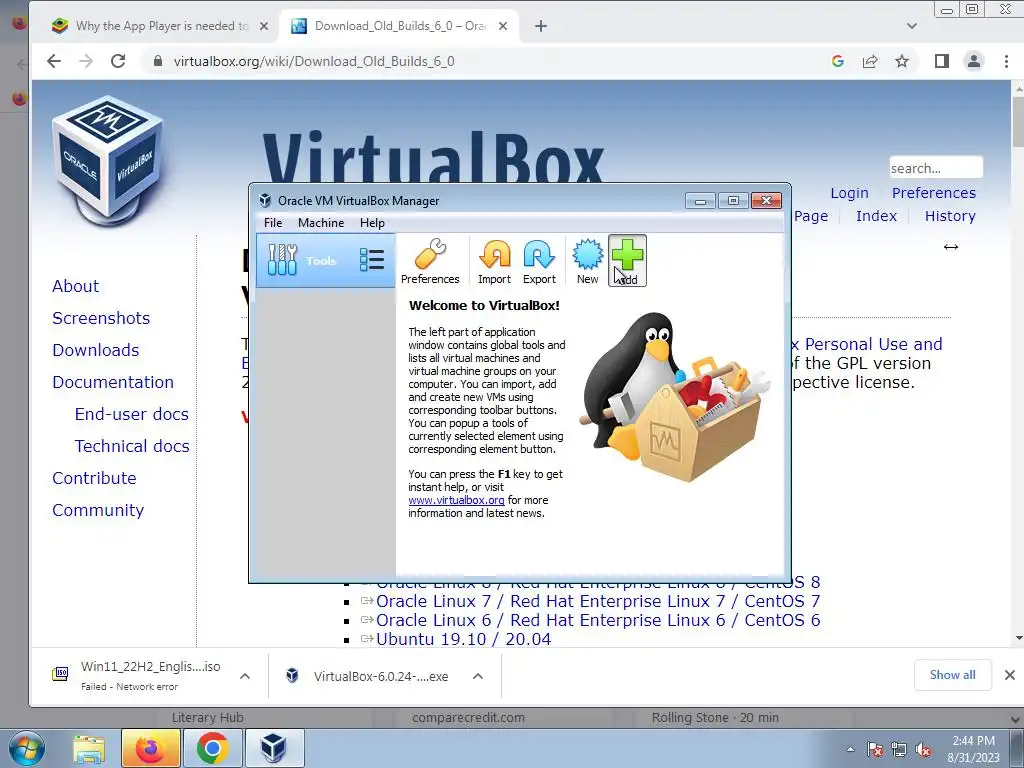This screenshot has width=1024, height=768.
Task: Open the File menu in VirtualBox Manager
Action: (273, 223)
